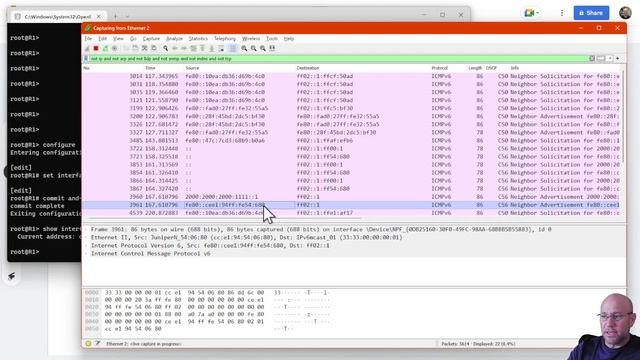This screenshot has height=360, width=640.
Task: Open the Telephony menu
Action: coord(225,38)
